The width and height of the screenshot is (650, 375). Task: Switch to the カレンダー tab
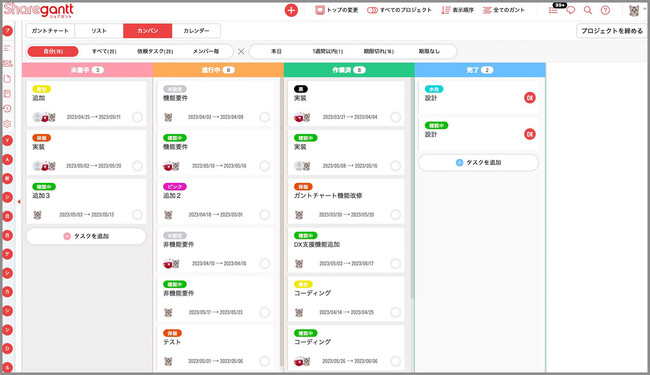(x=196, y=31)
